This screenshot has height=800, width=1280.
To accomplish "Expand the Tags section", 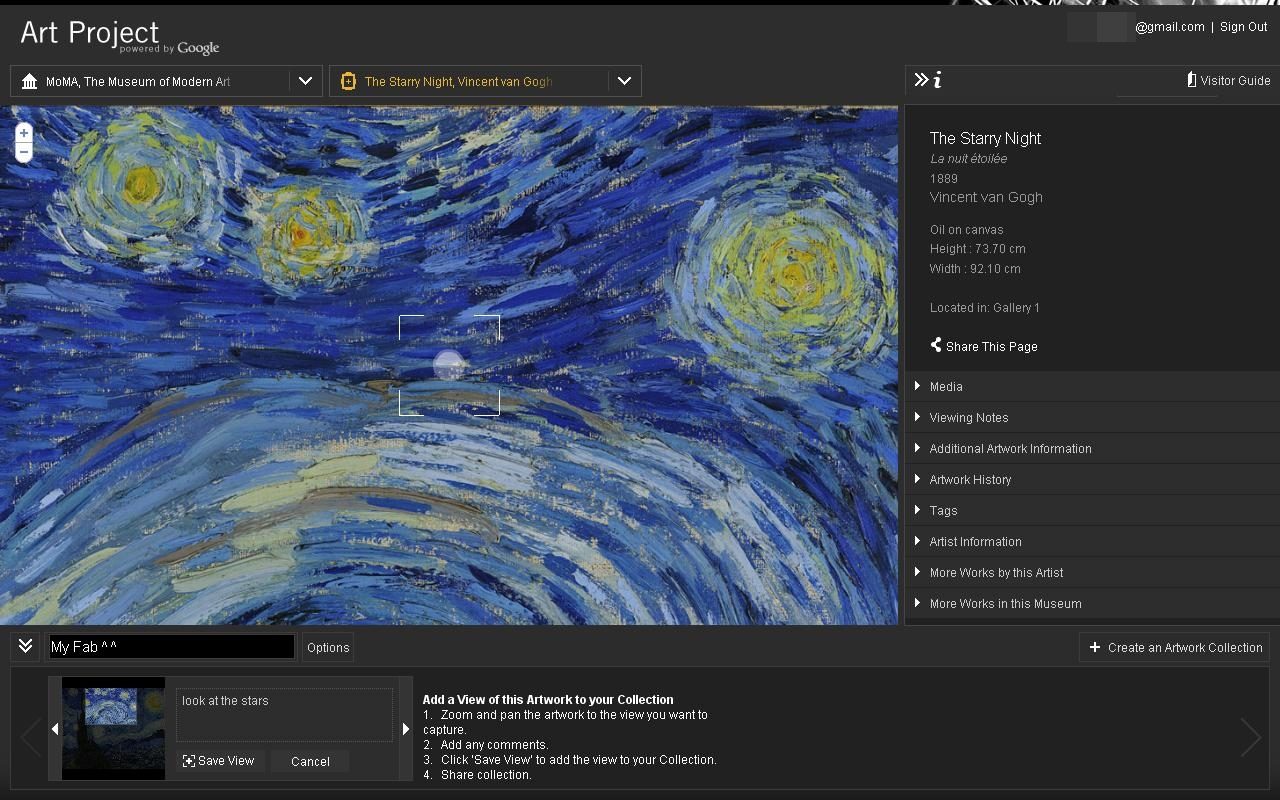I will (1092, 510).
